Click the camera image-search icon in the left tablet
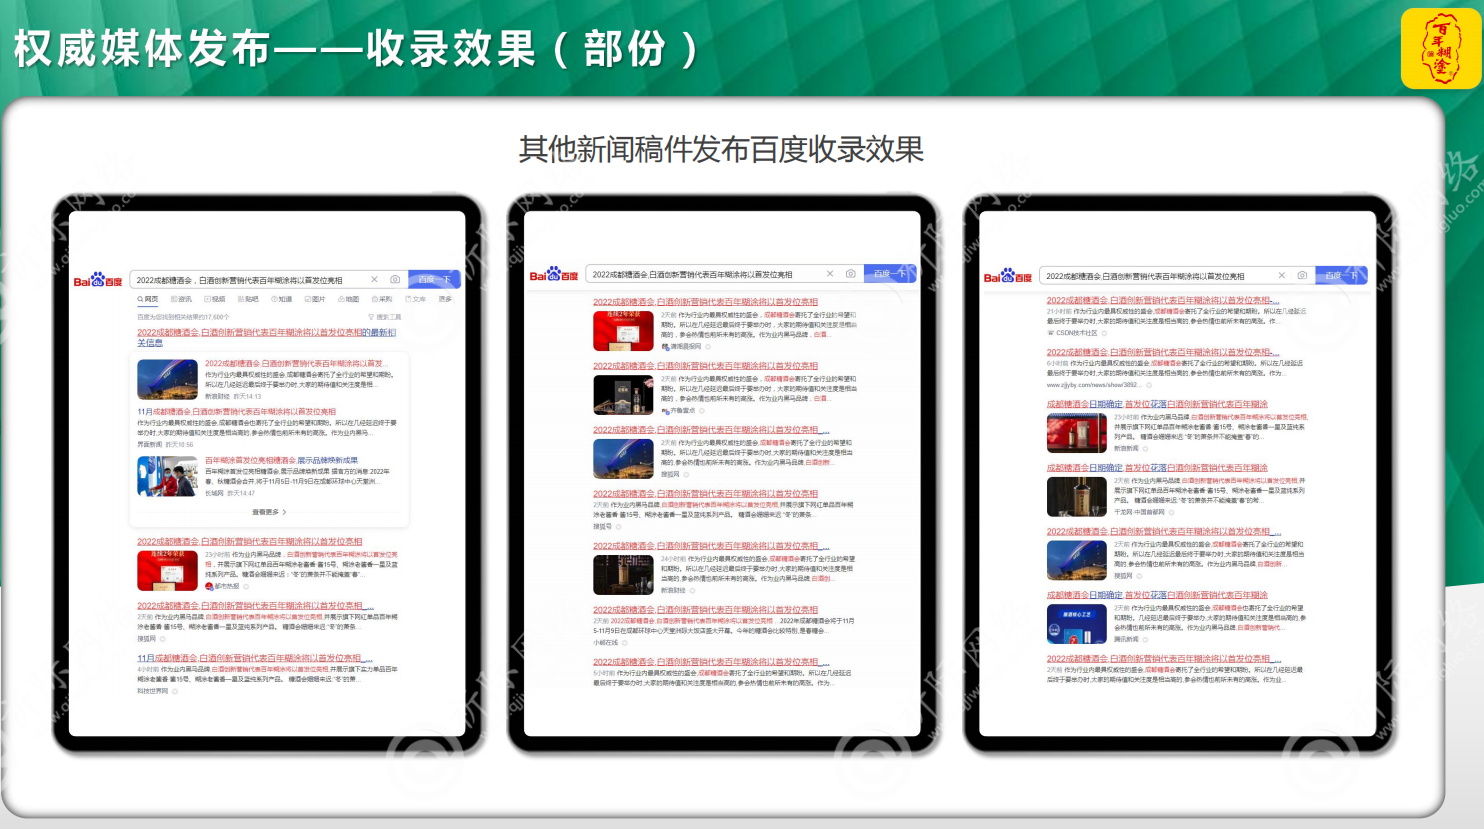1484x829 pixels. 395,280
